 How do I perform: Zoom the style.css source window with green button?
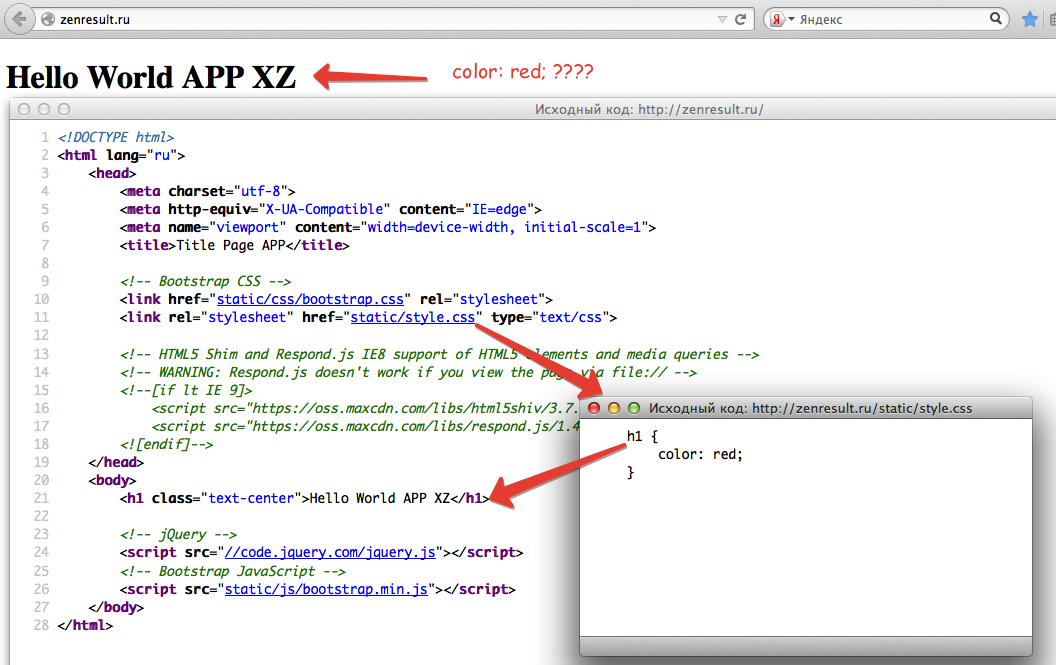point(634,408)
